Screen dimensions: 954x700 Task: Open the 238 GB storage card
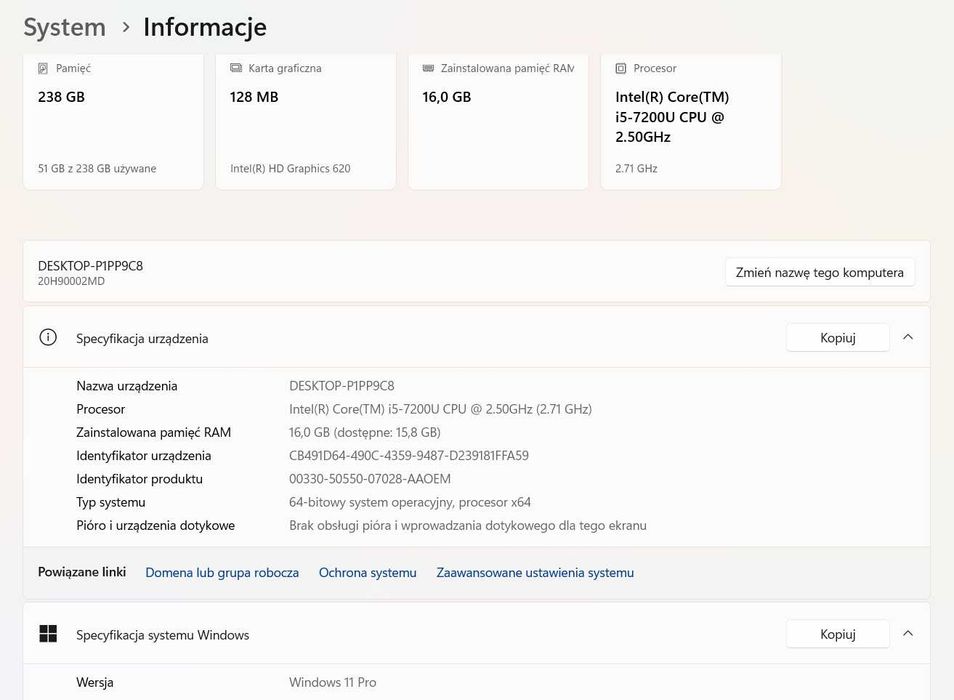(112, 120)
